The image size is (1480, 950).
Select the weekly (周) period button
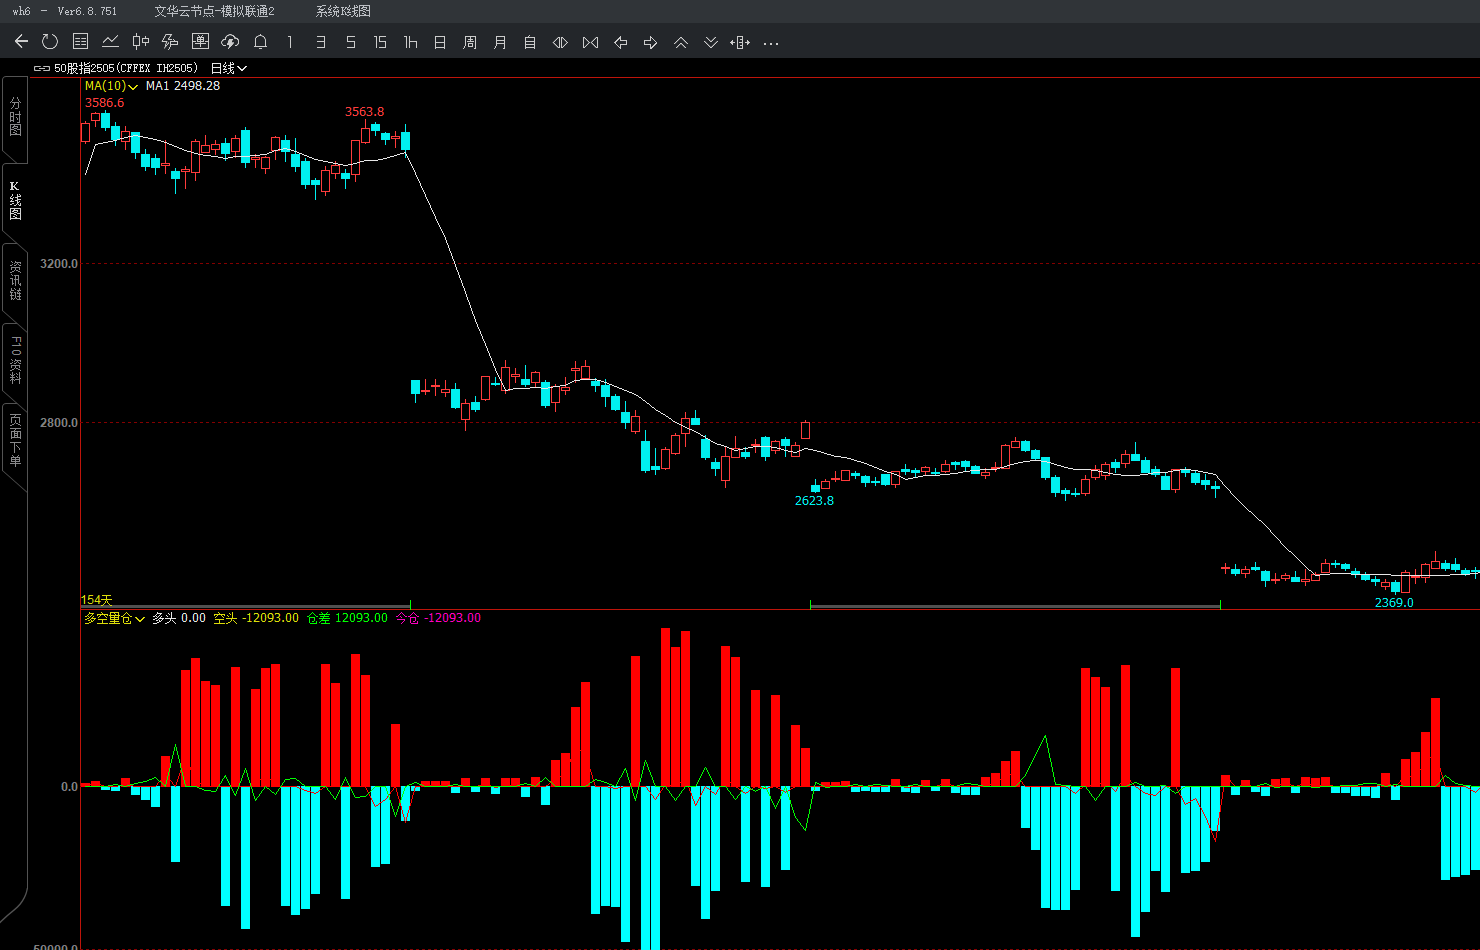(470, 42)
